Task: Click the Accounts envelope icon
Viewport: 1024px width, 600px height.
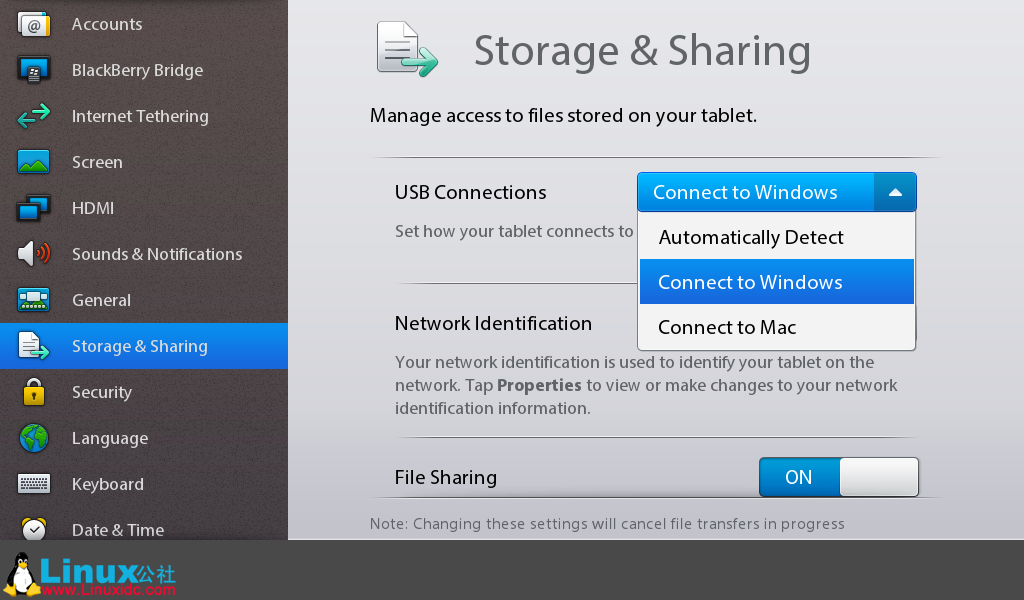Action: tap(33, 24)
